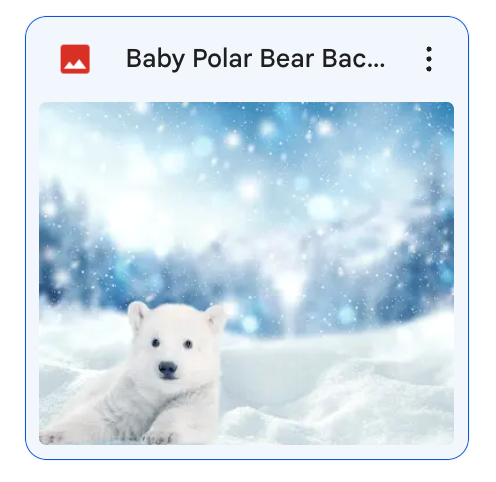Select the Baby Polar Bear Bac... file title
Screen dimensions: 496x482
pos(255,59)
